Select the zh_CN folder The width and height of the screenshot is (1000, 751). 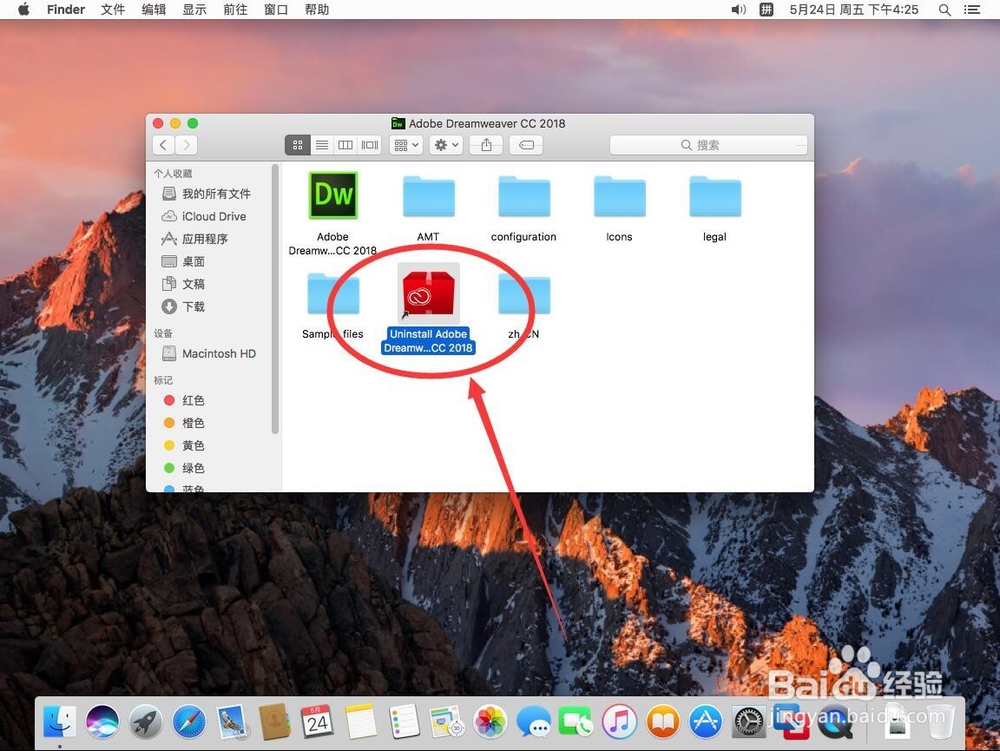(x=524, y=294)
